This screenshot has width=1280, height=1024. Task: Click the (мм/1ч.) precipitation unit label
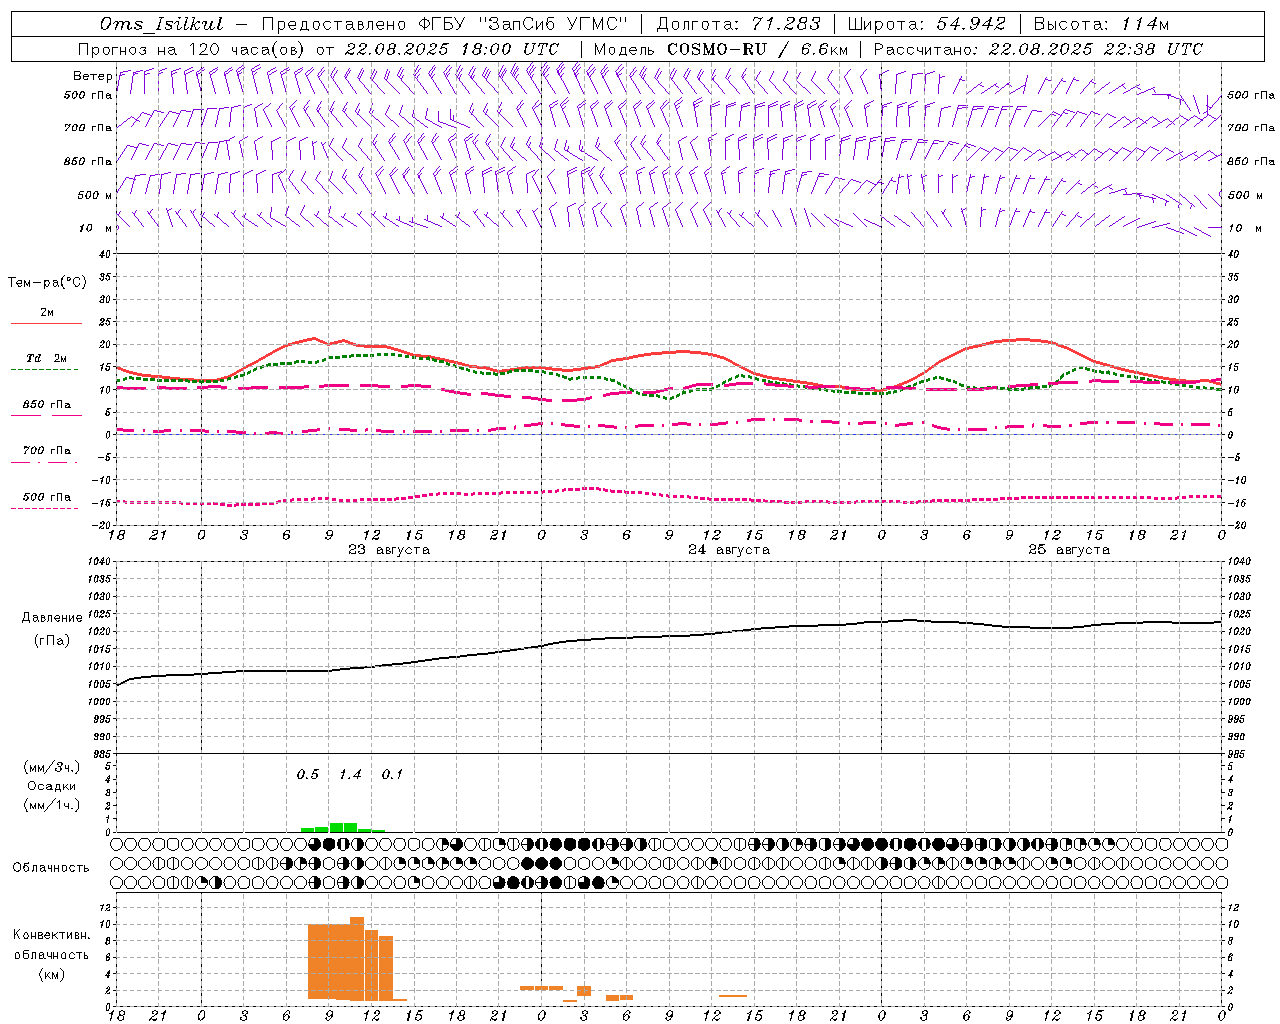coord(53,805)
